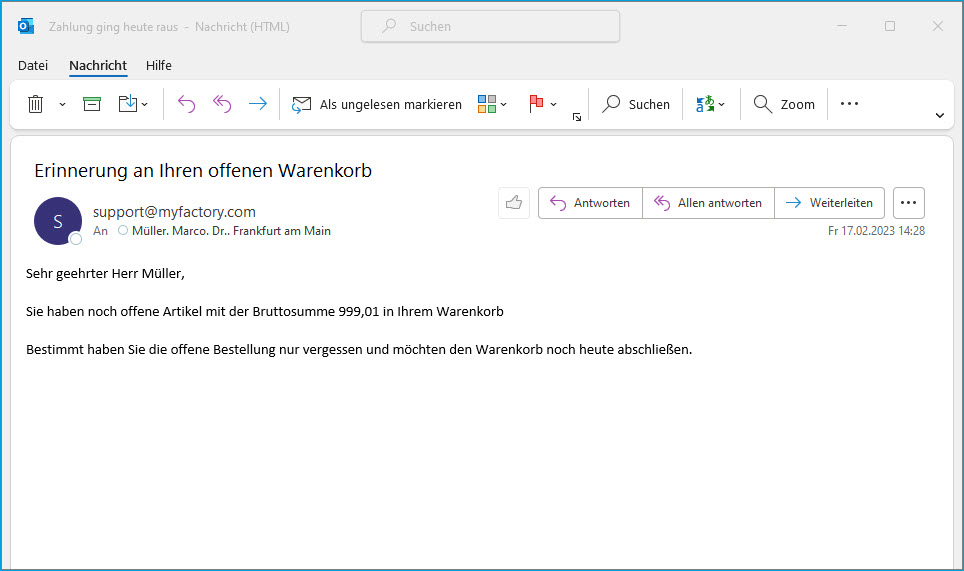
Task: Open the Datei menu
Action: pos(33,66)
